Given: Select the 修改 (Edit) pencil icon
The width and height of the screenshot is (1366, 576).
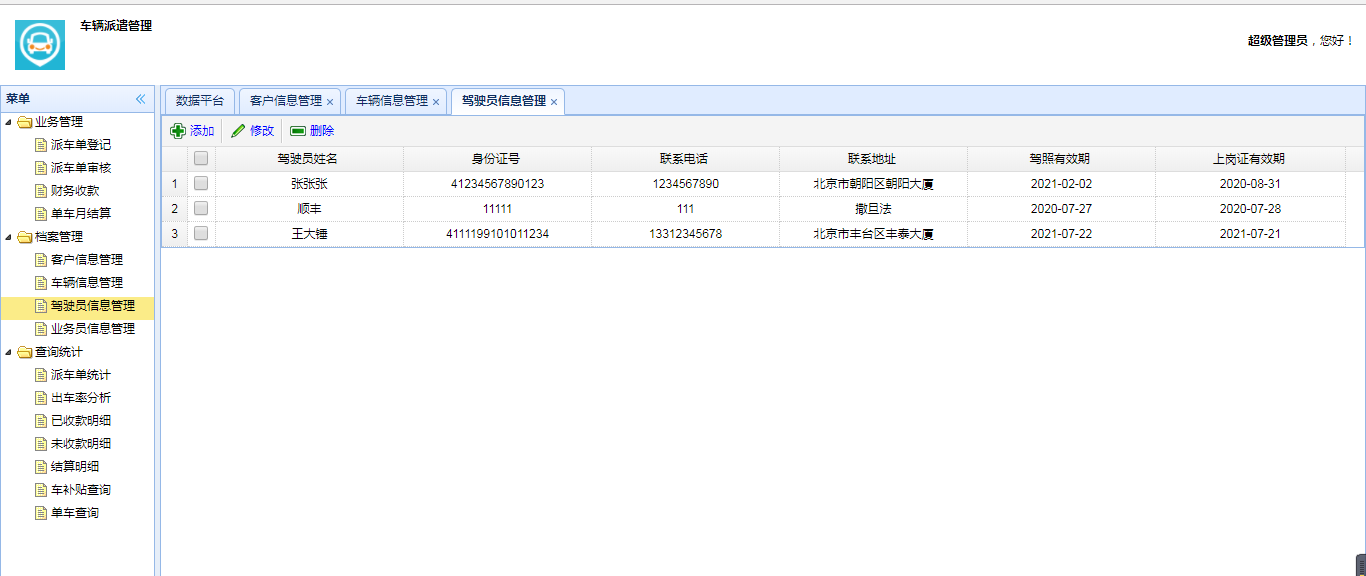Looking at the screenshot, I should (238, 130).
